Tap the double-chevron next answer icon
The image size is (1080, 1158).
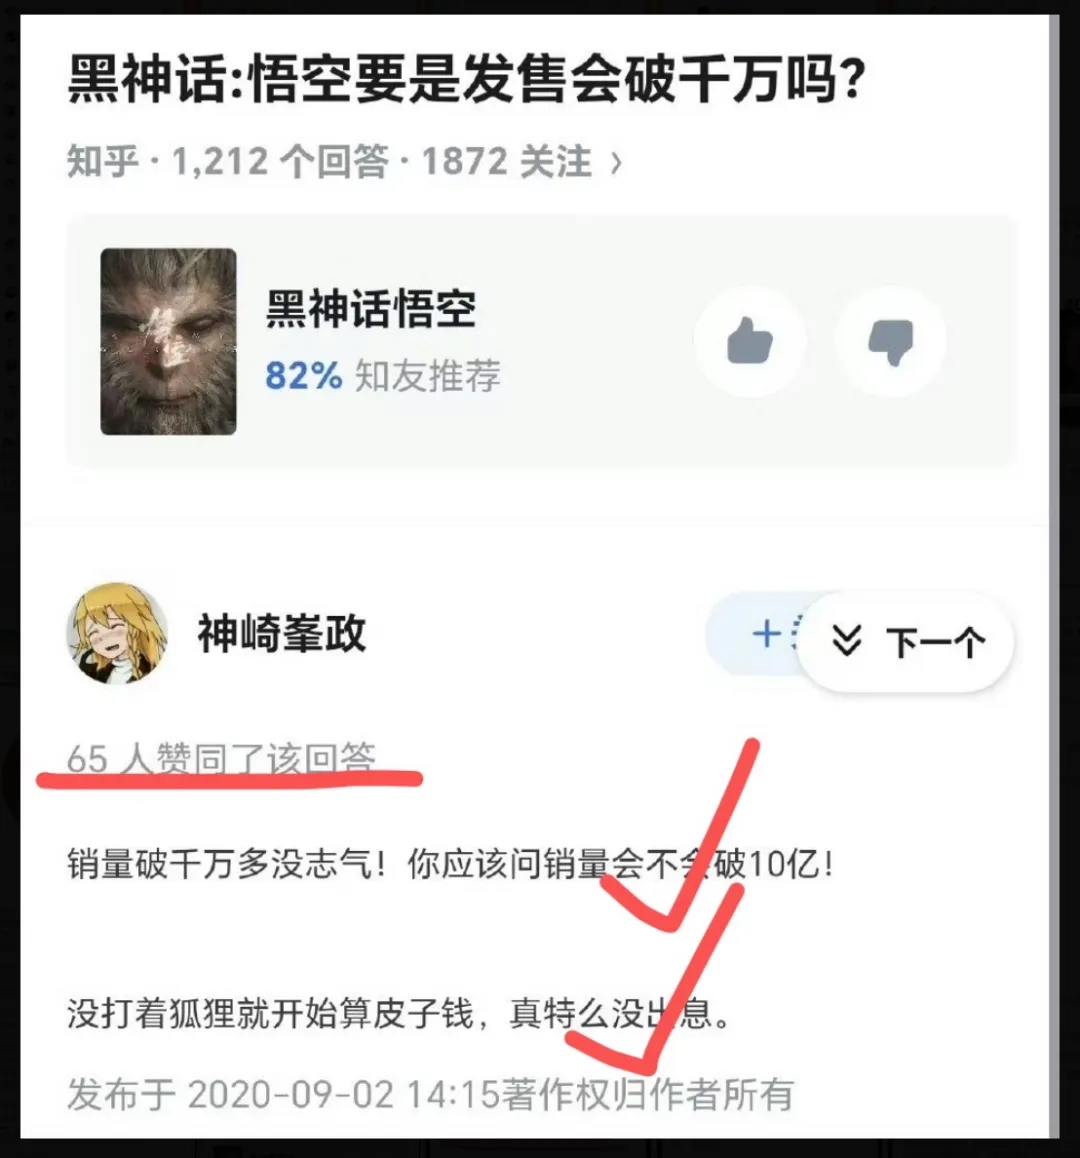point(847,641)
